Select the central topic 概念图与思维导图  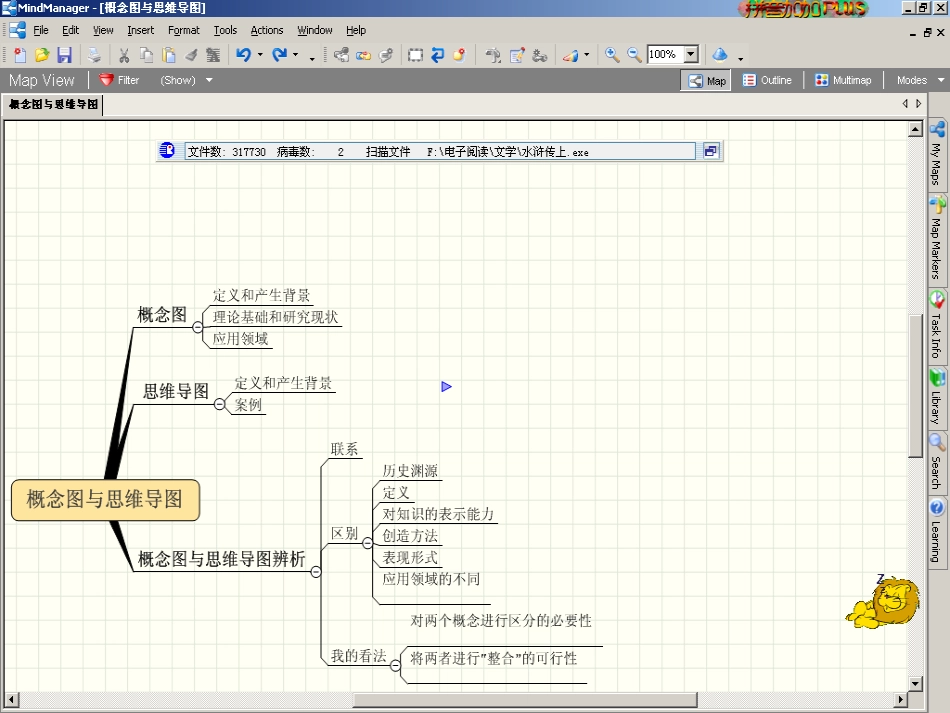tap(105, 500)
